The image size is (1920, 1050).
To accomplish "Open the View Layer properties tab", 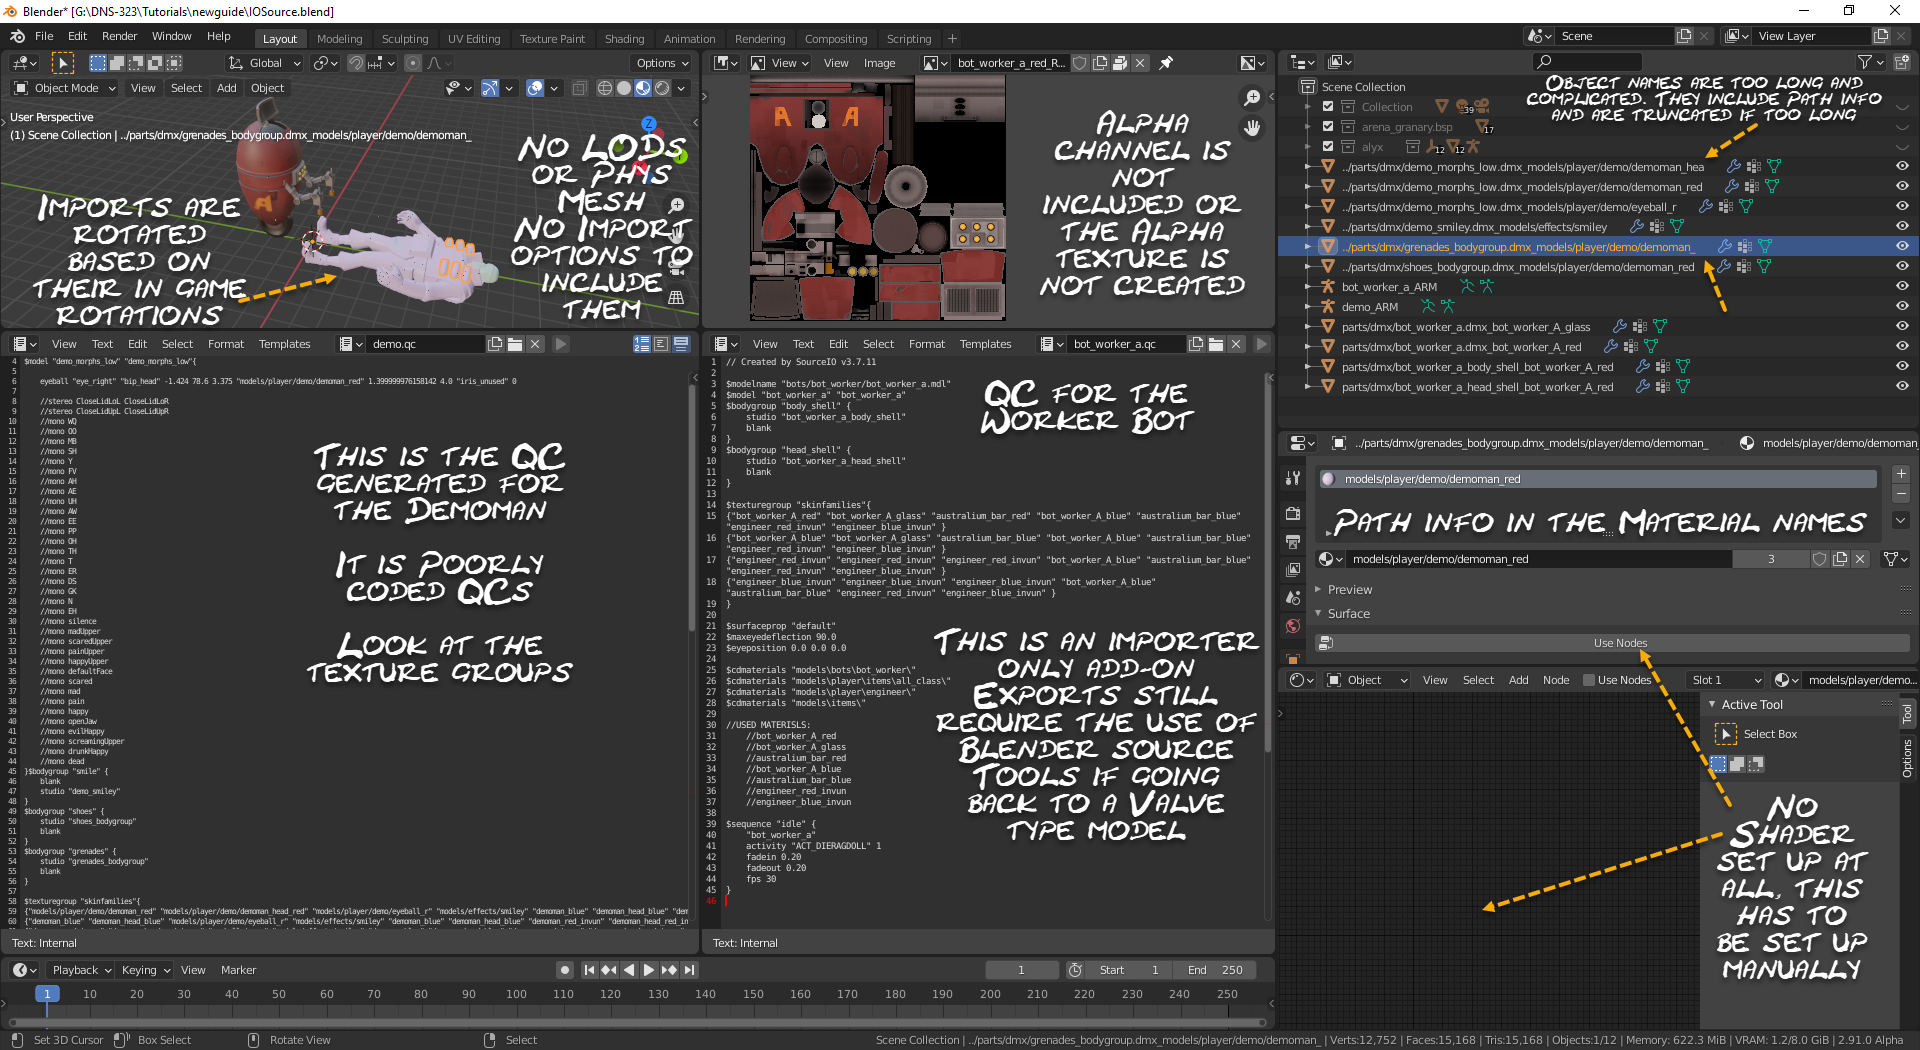I will [x=1293, y=569].
